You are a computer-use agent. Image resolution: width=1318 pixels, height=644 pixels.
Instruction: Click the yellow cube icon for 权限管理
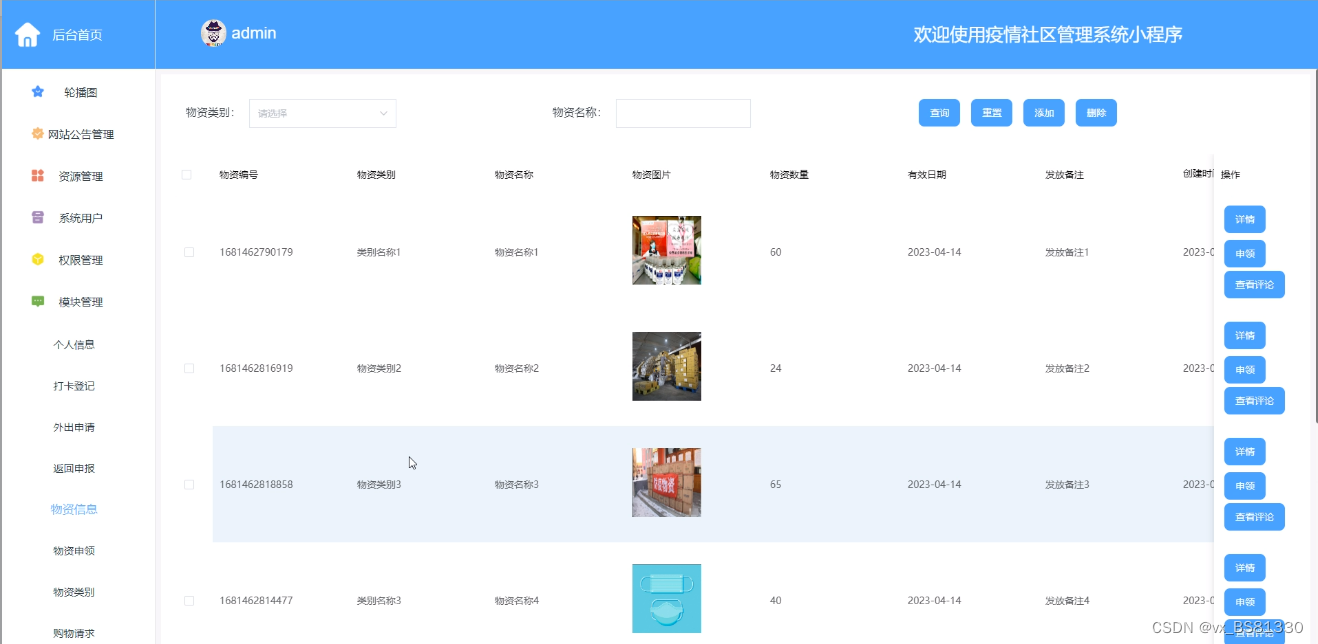pos(38,259)
